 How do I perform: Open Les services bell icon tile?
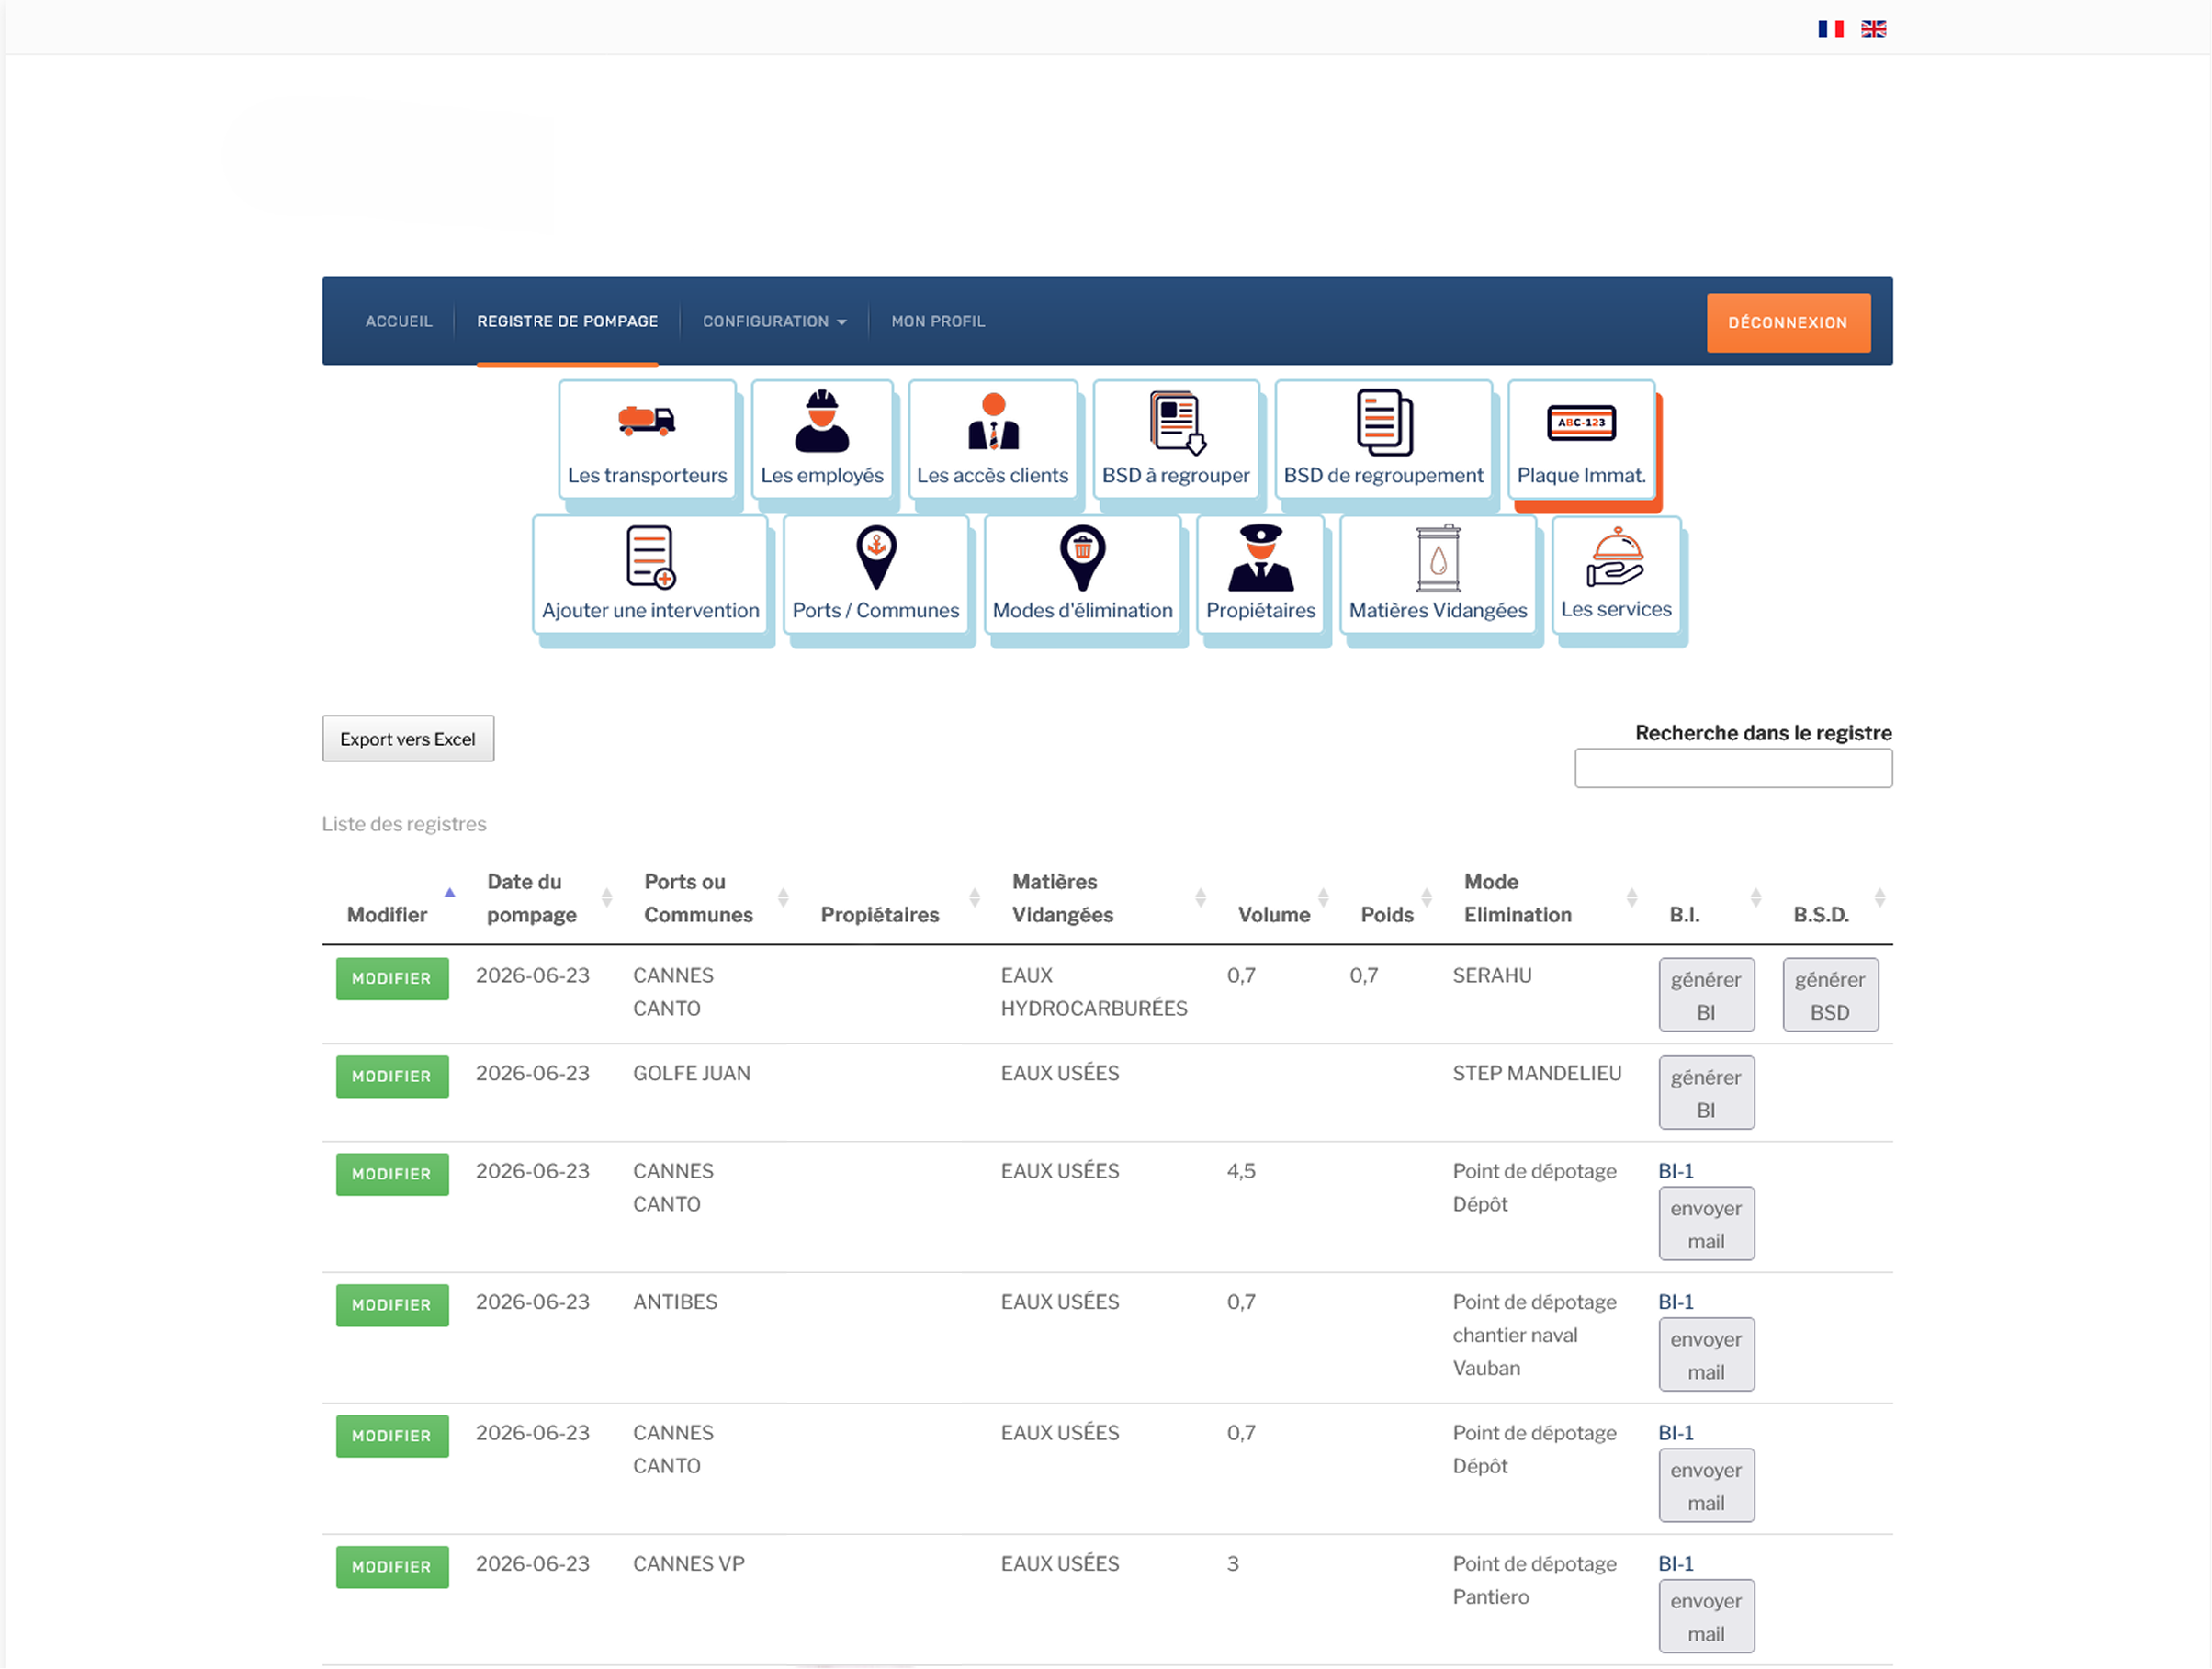[x=1616, y=573]
